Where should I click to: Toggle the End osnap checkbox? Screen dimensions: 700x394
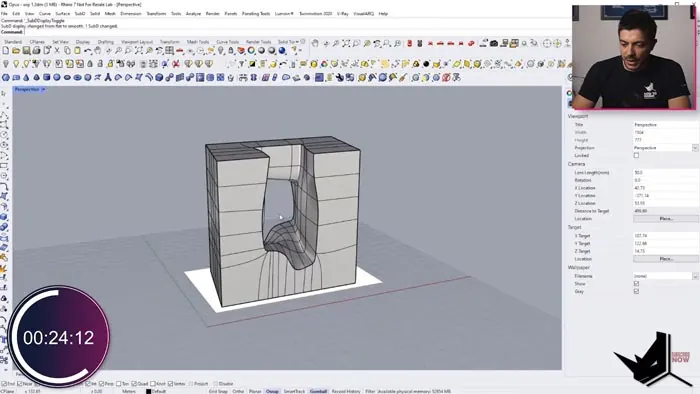pyautogui.click(x=4, y=384)
